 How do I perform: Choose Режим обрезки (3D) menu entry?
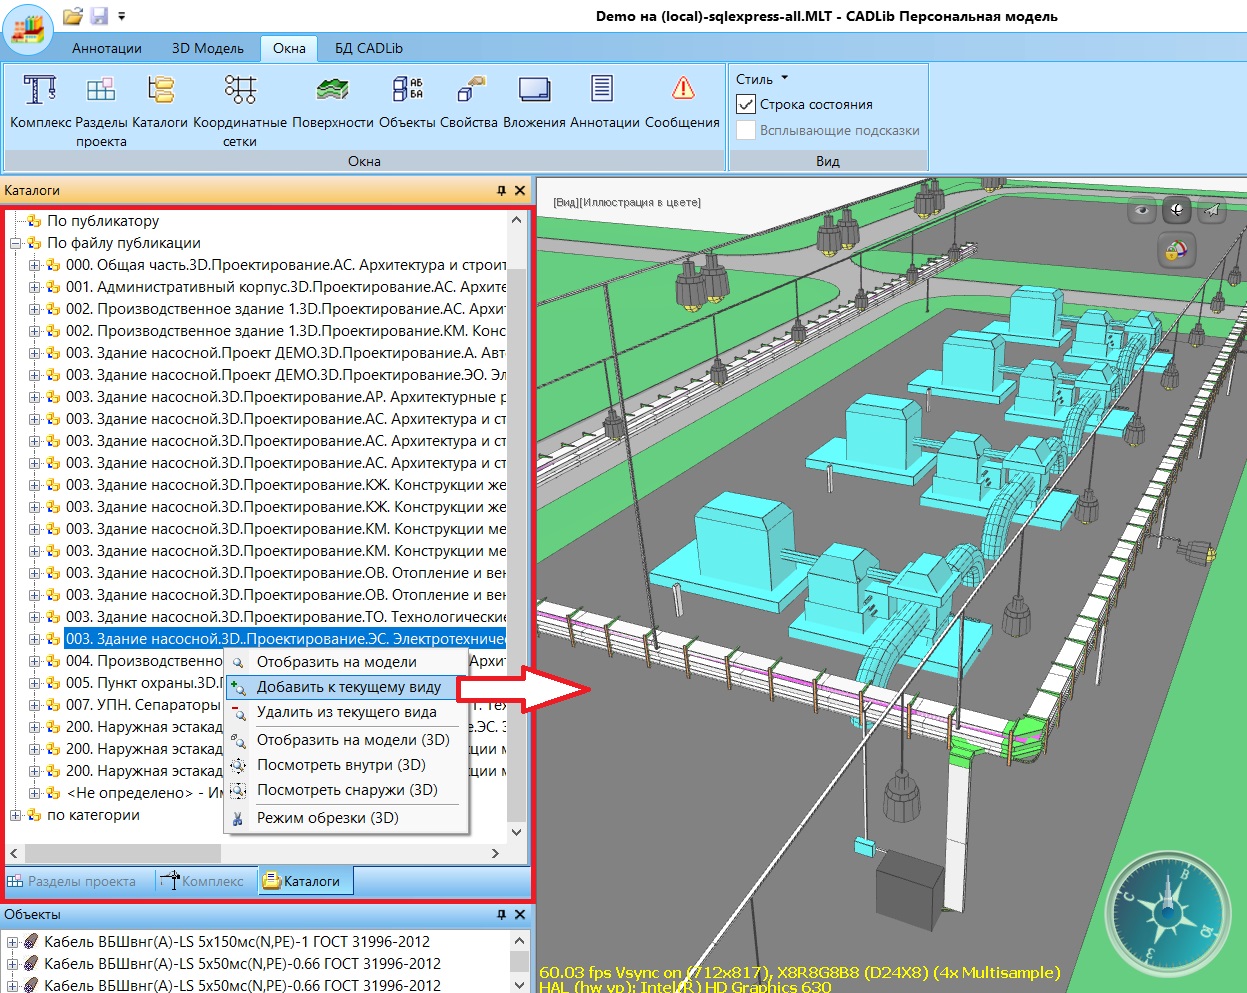[327, 817]
